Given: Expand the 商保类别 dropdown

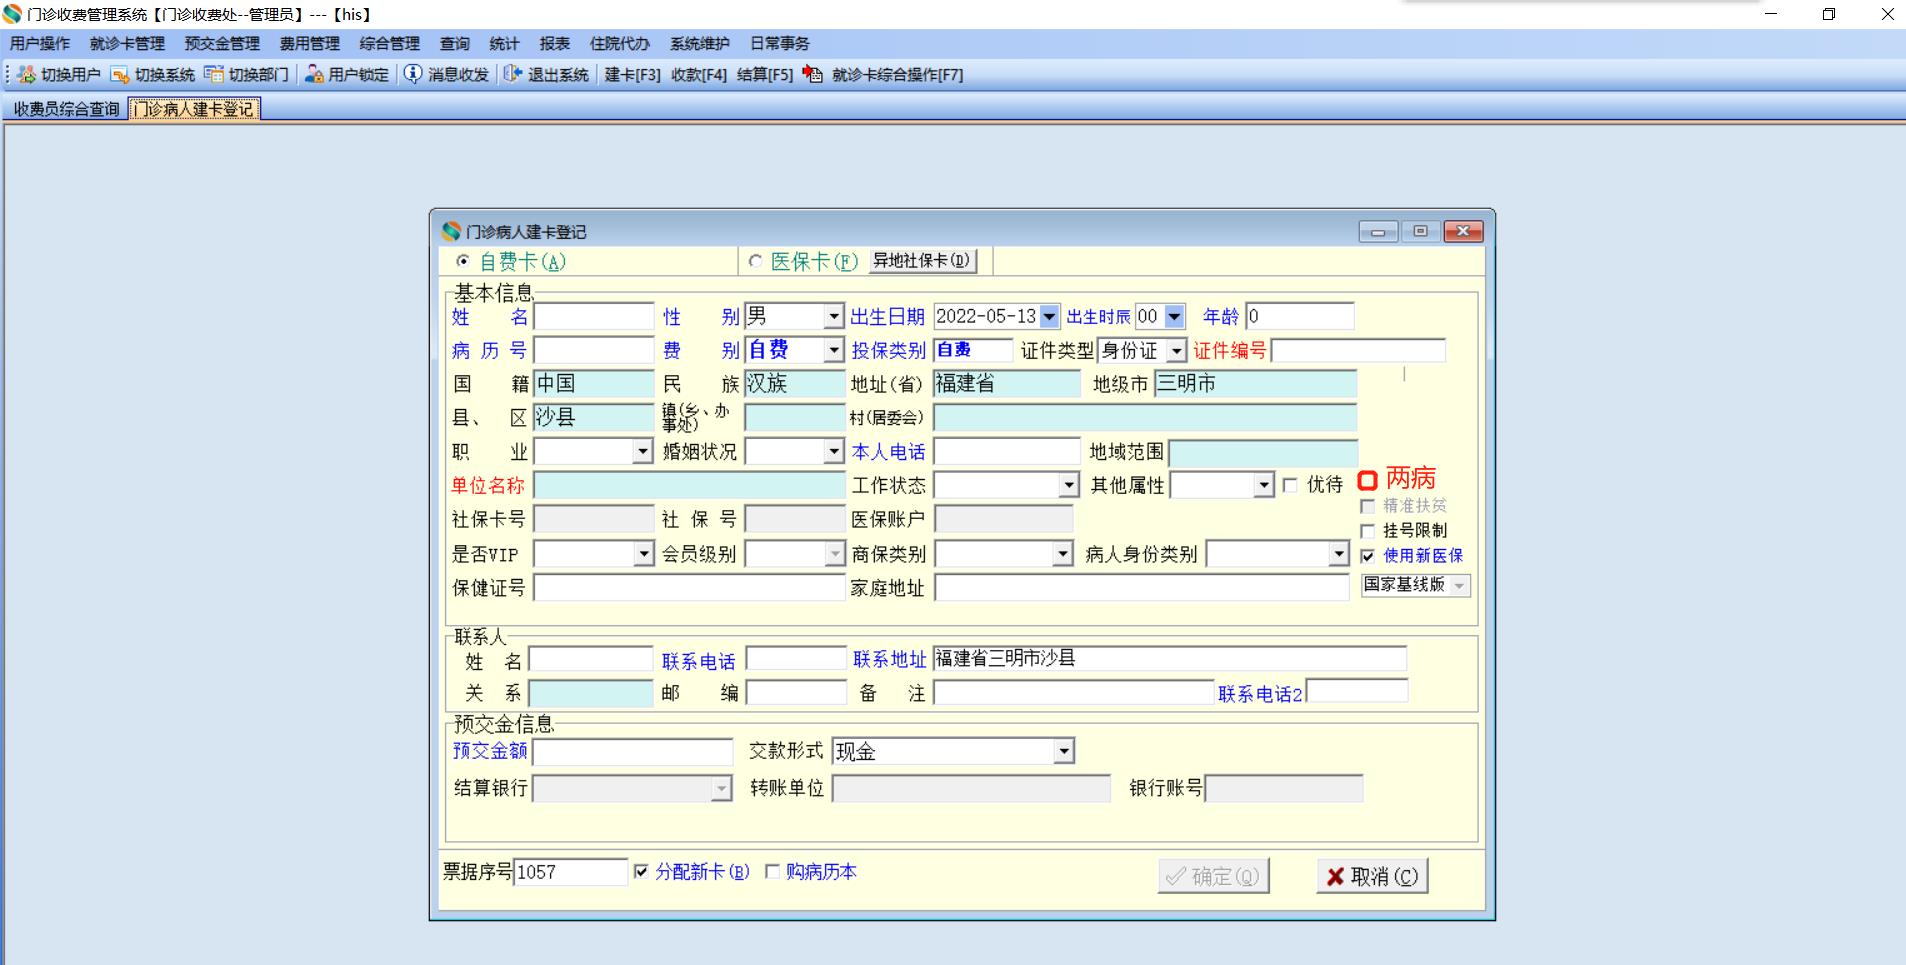Looking at the screenshot, I should click(x=1062, y=554).
